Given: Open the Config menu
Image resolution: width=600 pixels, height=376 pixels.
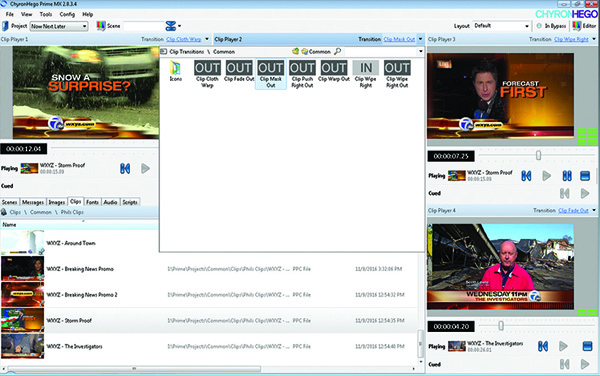Looking at the screenshot, I should (67, 14).
